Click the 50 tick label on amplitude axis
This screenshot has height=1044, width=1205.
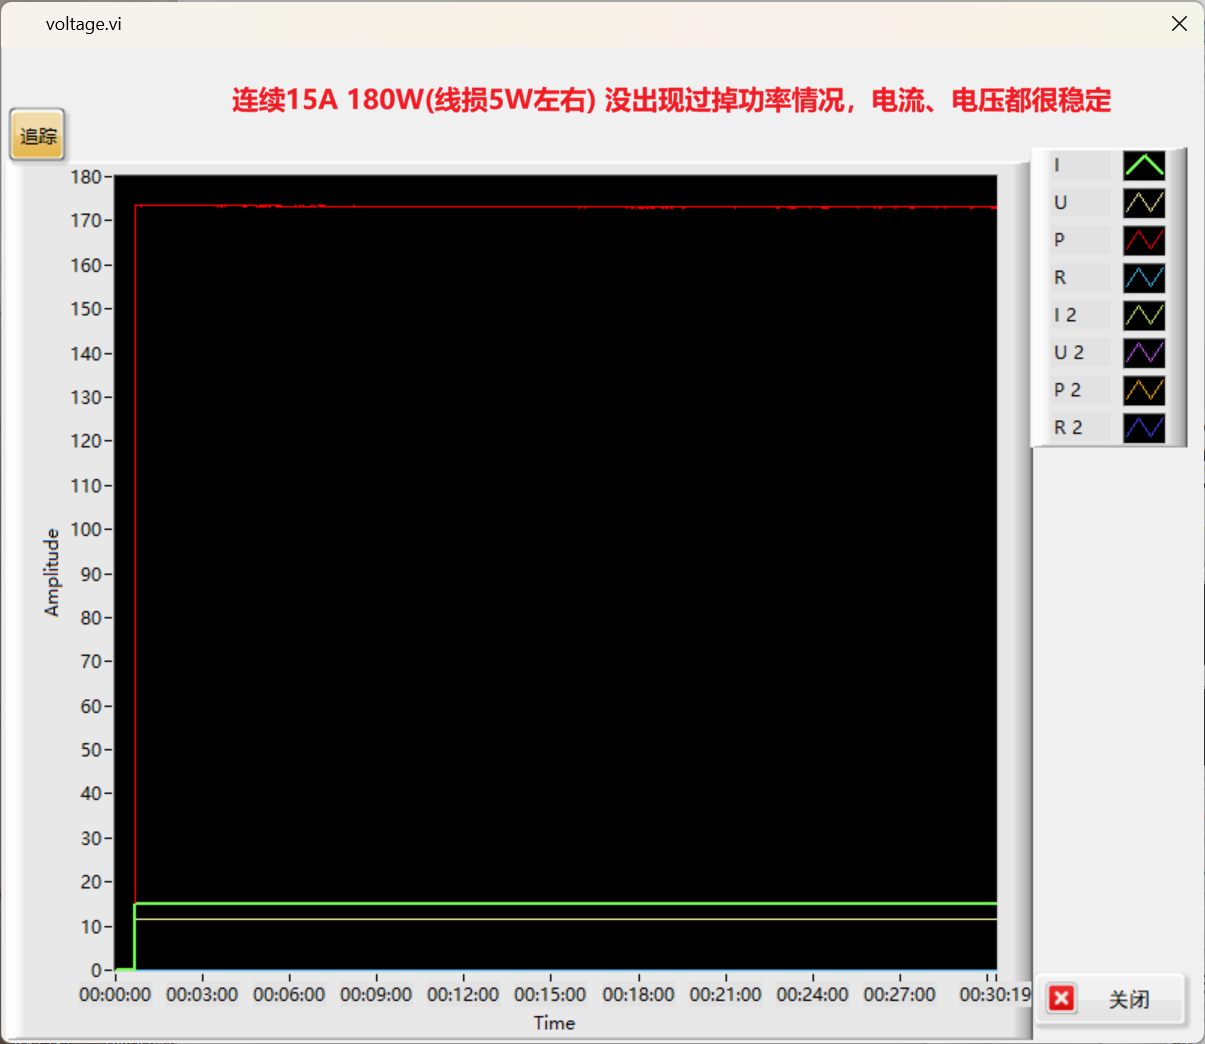pyautogui.click(x=91, y=750)
